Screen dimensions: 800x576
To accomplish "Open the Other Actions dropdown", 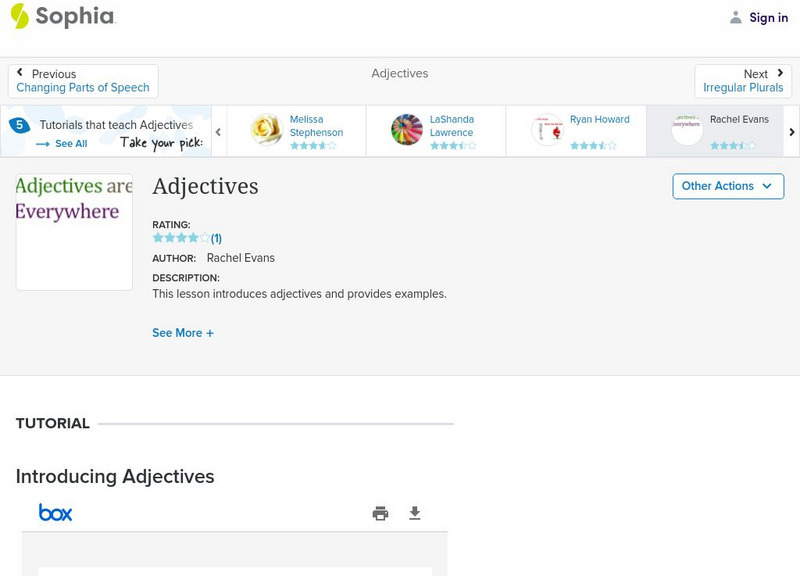I will (727, 186).
